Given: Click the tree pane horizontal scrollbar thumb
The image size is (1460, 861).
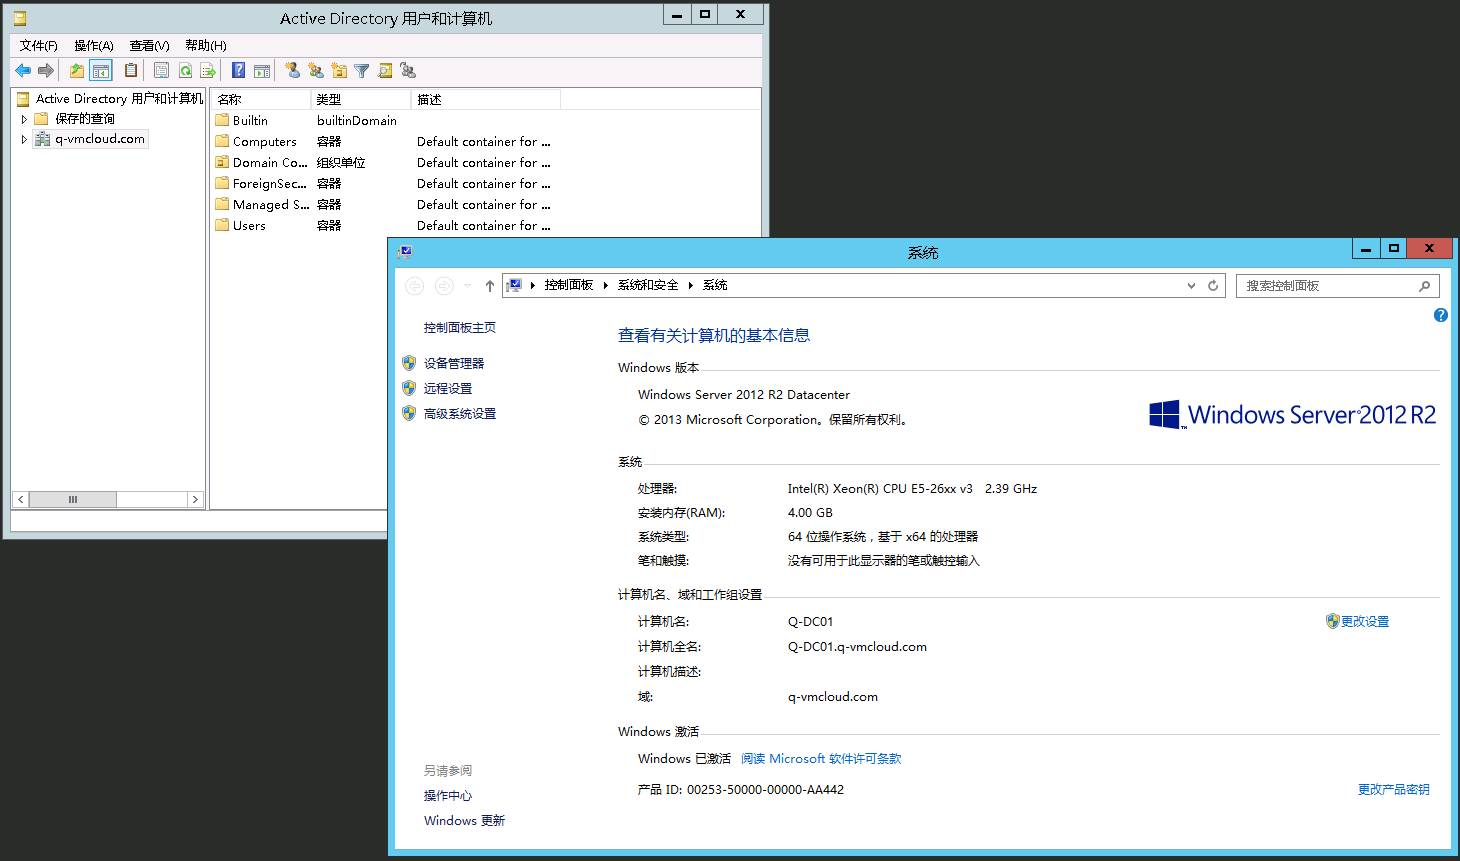Looking at the screenshot, I should 73,499.
